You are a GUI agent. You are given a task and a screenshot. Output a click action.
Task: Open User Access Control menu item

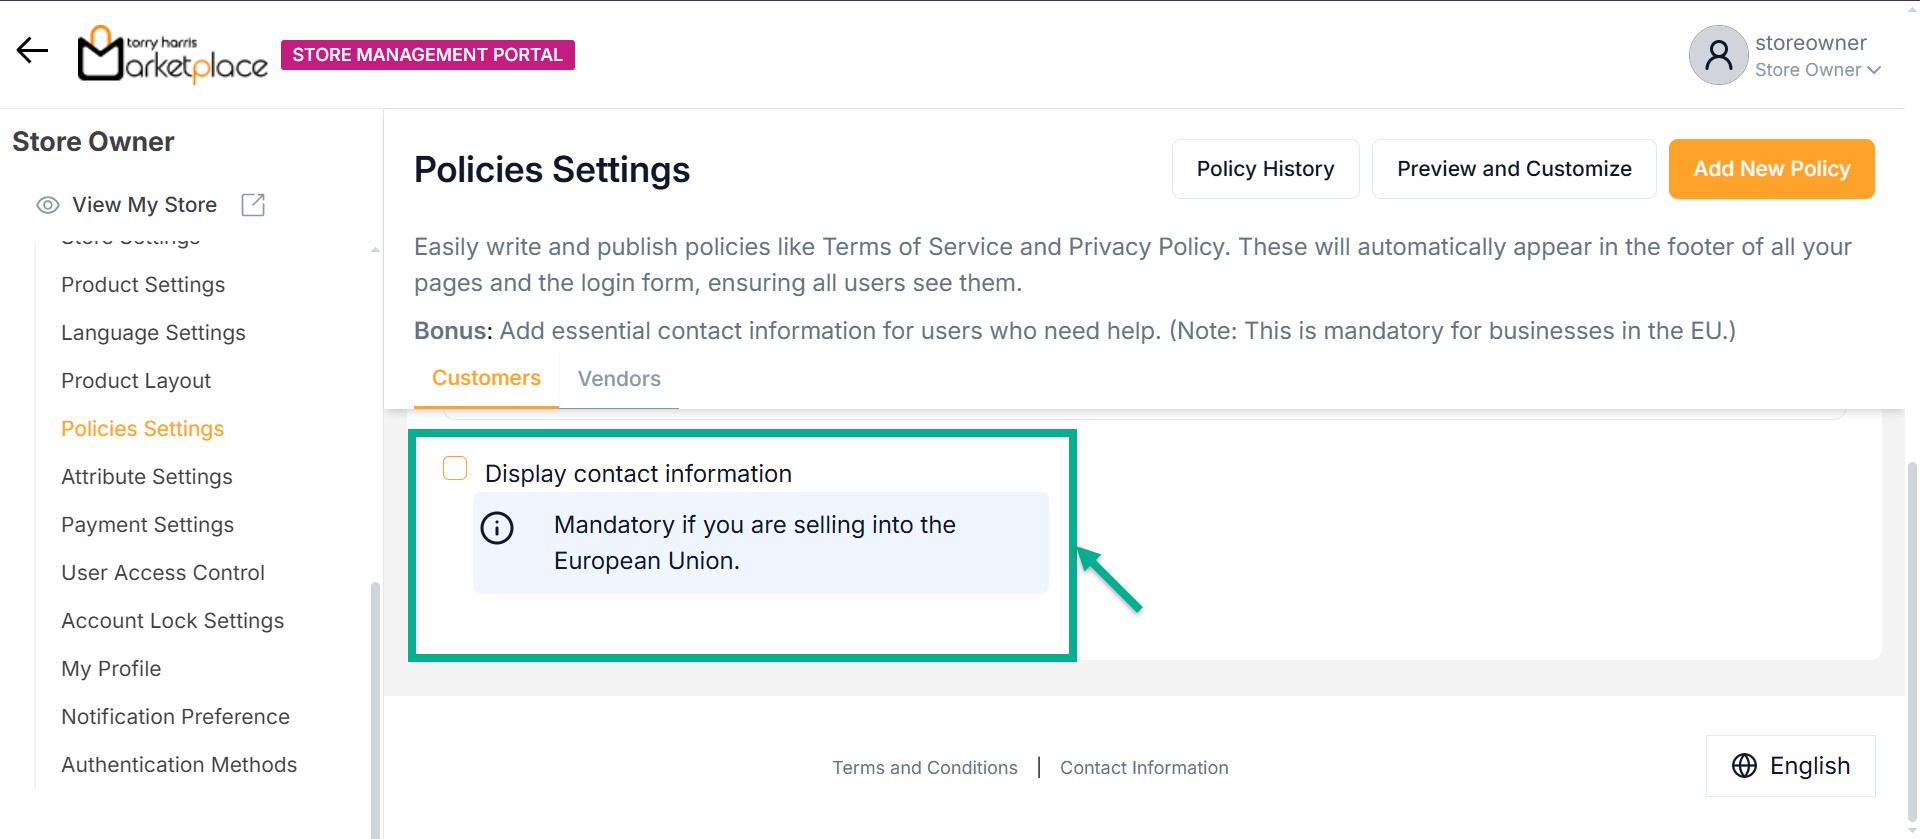163,573
